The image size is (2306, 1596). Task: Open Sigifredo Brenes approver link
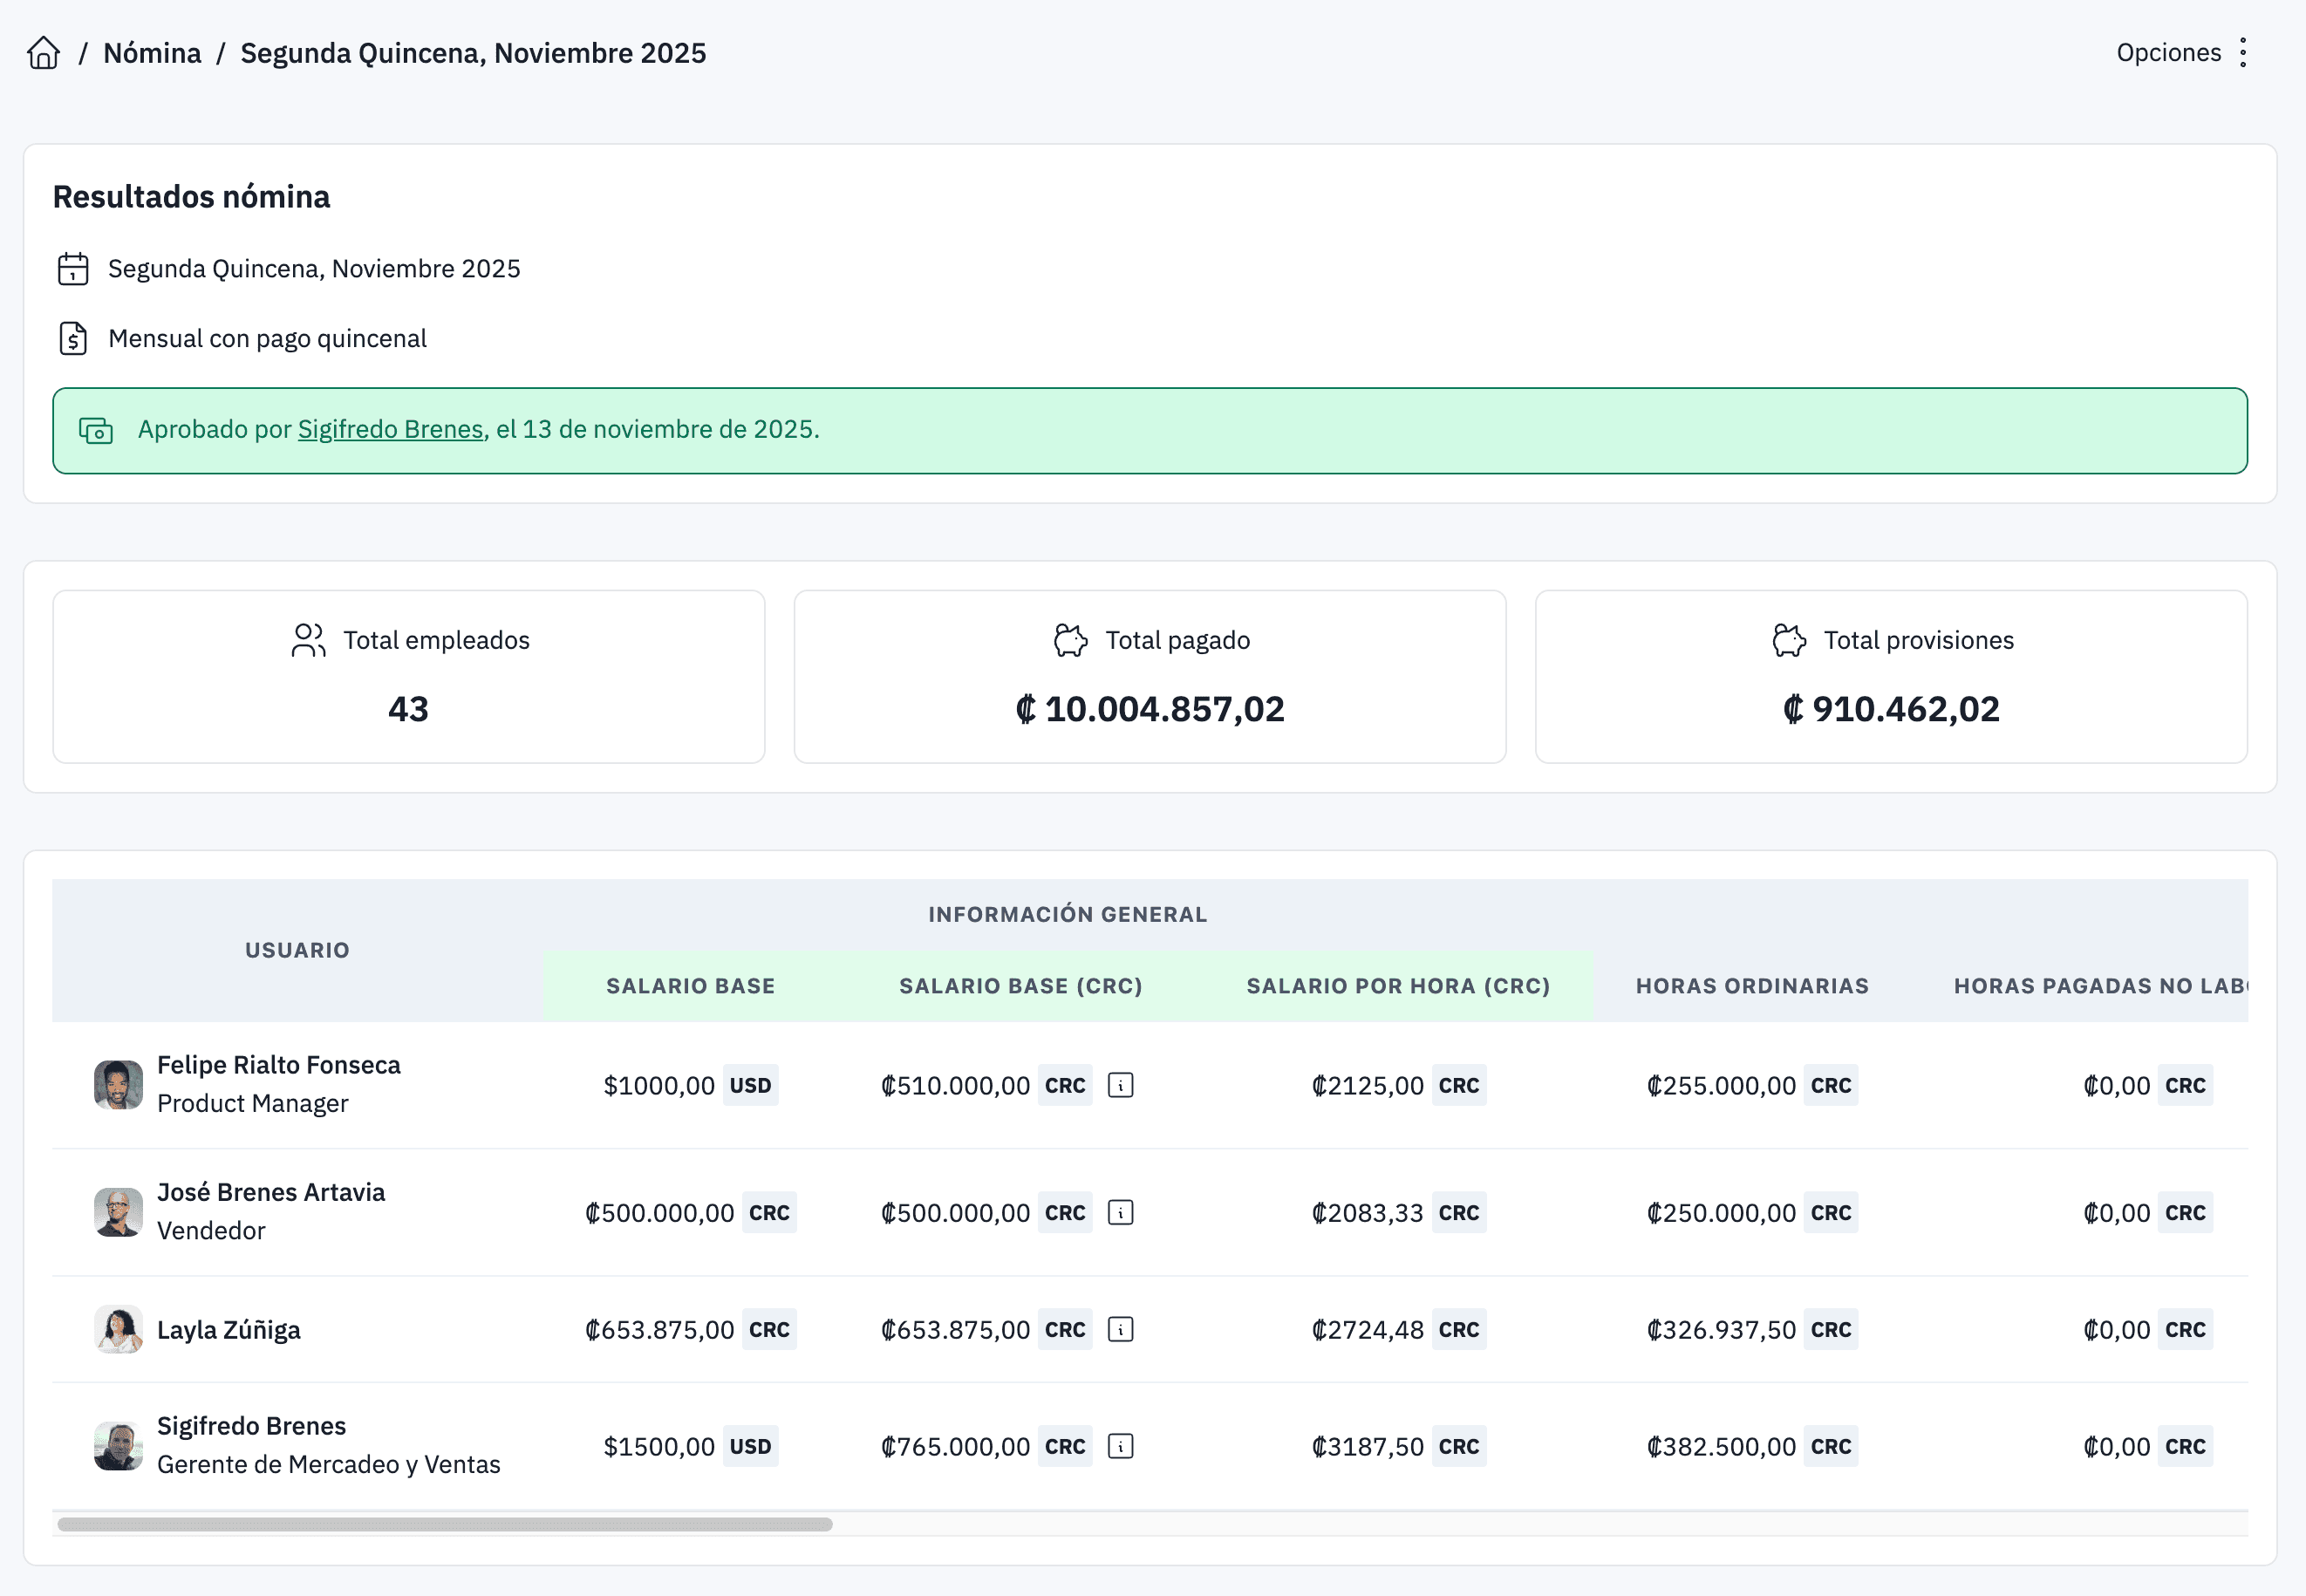click(x=390, y=429)
